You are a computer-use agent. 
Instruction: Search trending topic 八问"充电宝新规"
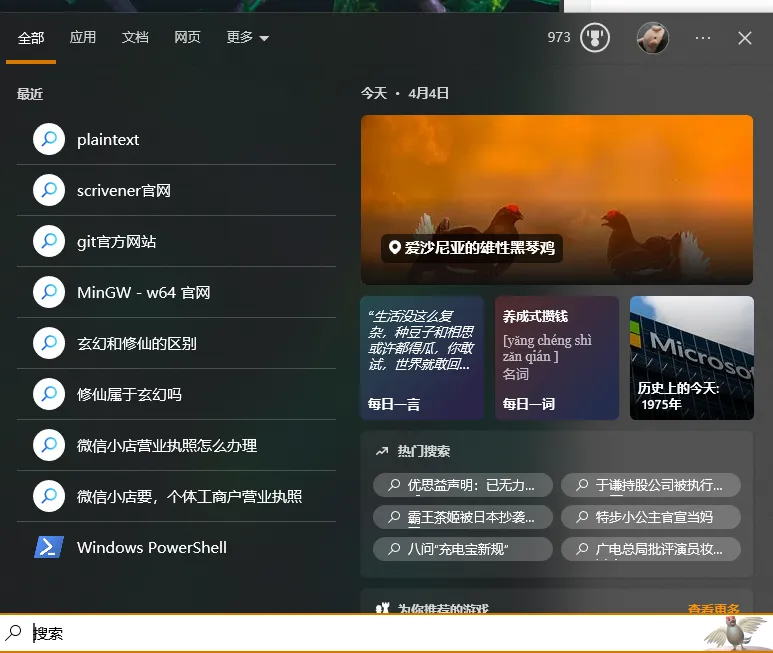[462, 549]
